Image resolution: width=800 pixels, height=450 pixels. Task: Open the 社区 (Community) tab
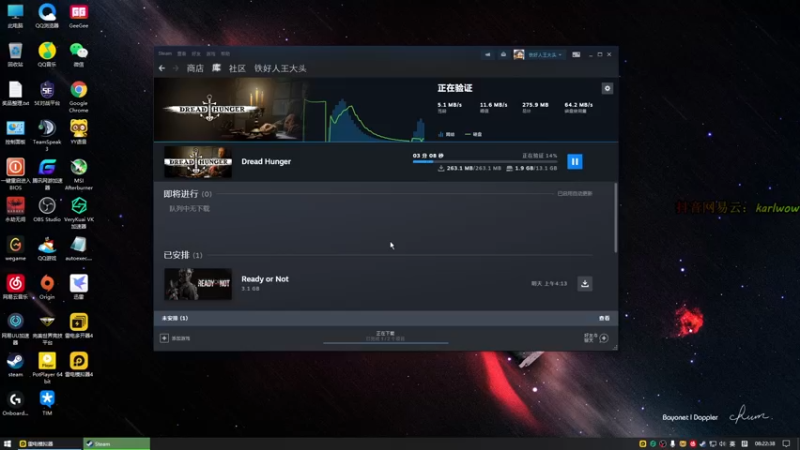237,68
